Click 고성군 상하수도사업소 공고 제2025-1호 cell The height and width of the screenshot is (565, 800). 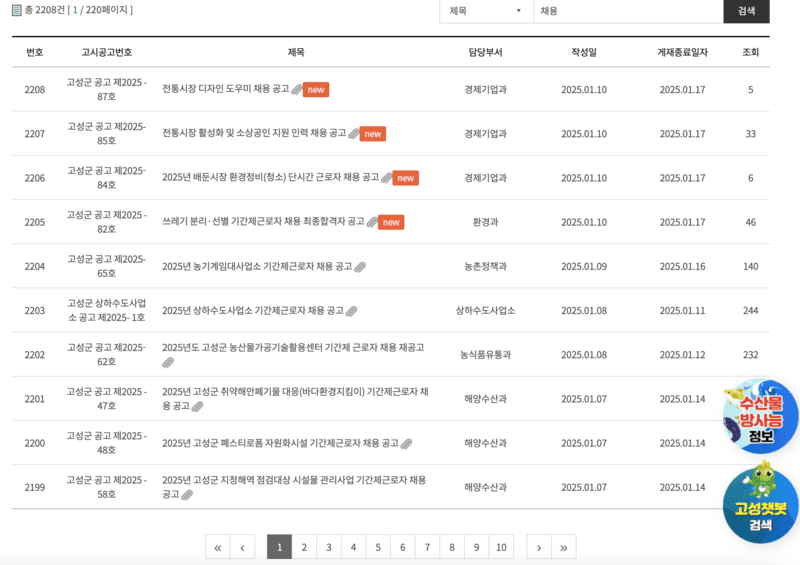(x=107, y=310)
